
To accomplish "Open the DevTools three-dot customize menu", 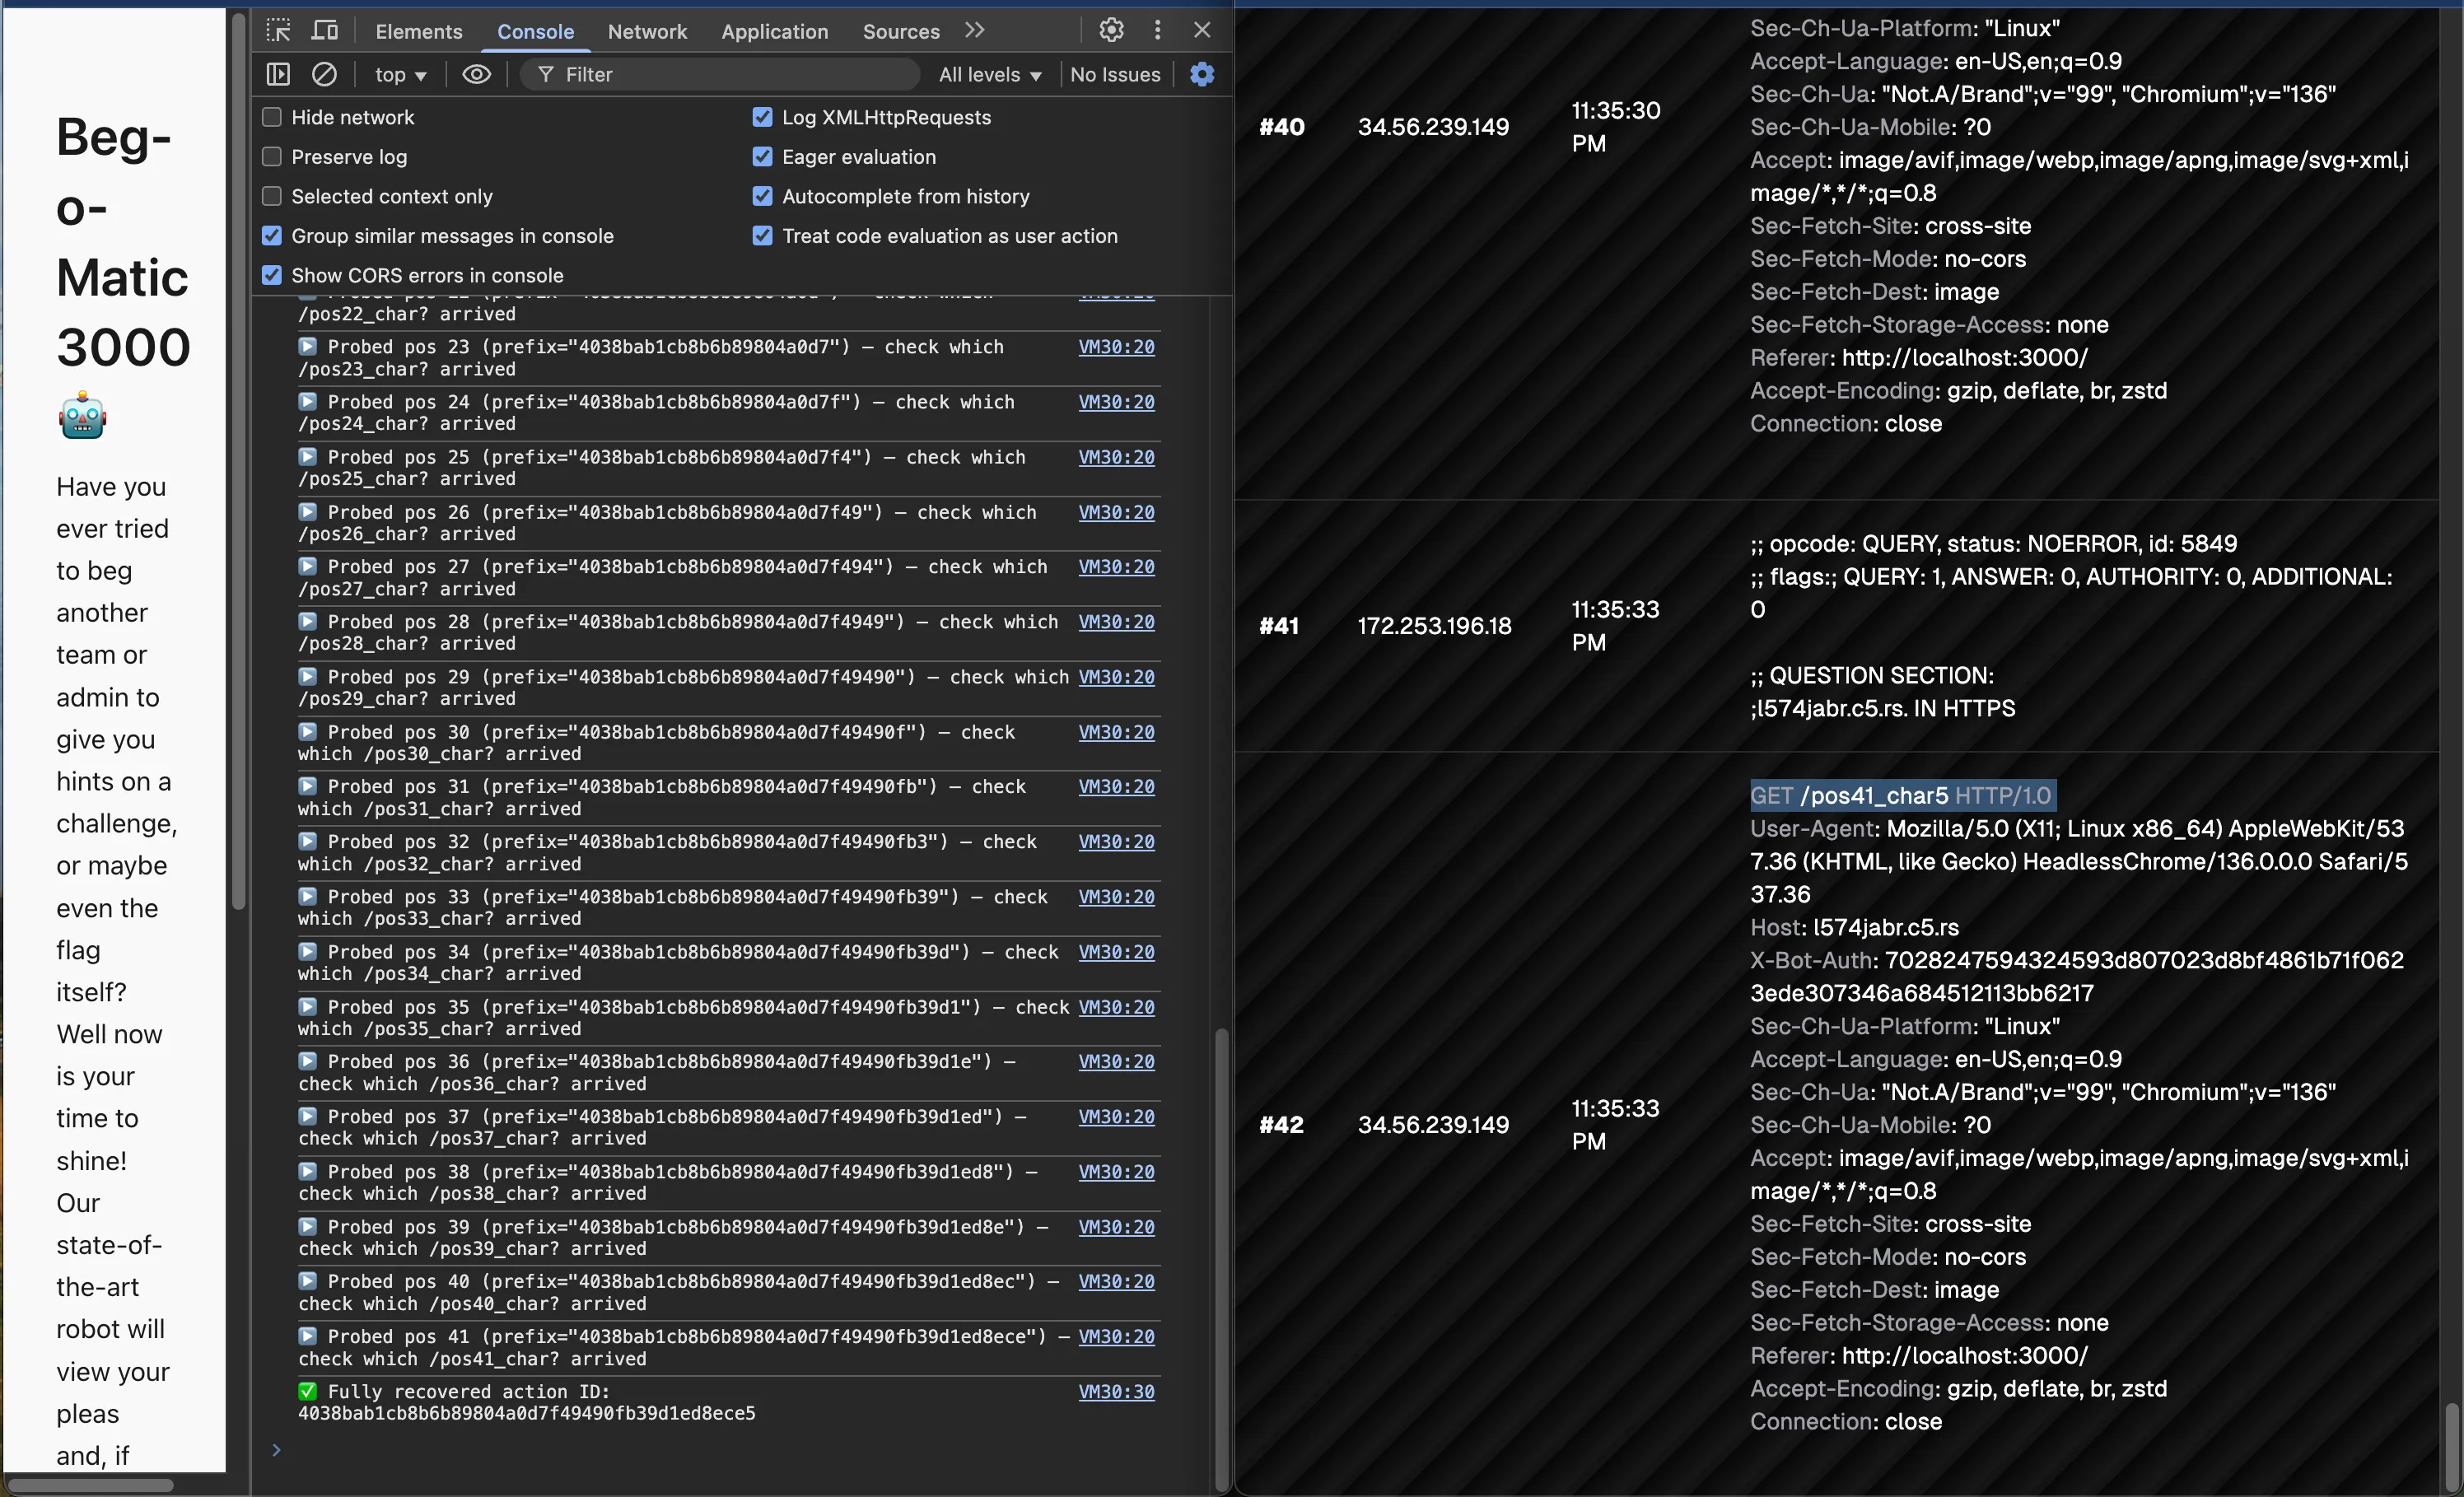I will tap(1157, 30).
